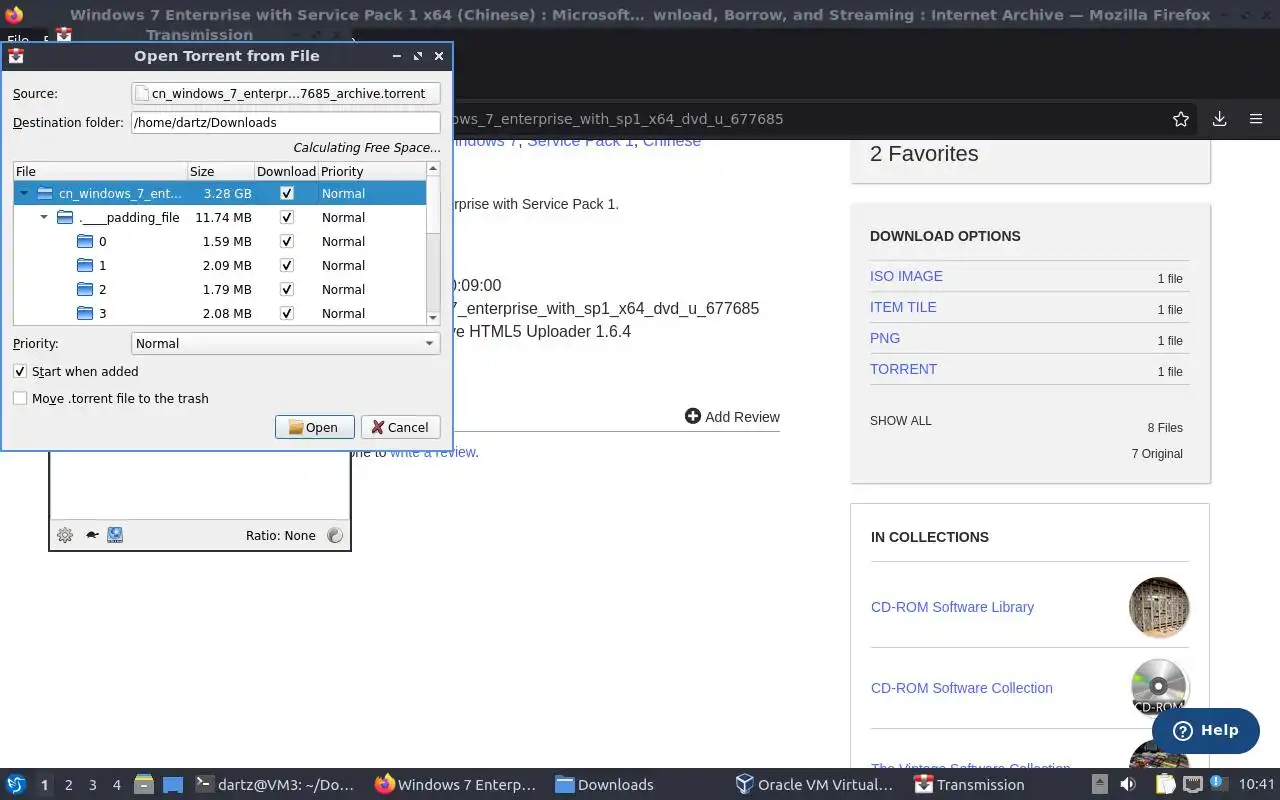
Task: Open Firefox downloads panel arrow icon
Action: tap(1219, 119)
